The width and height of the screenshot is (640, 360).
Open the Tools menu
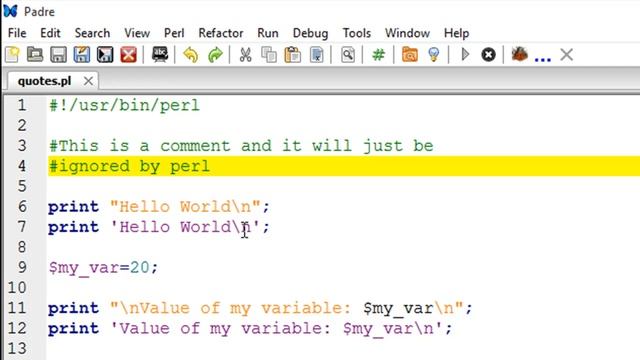356,33
